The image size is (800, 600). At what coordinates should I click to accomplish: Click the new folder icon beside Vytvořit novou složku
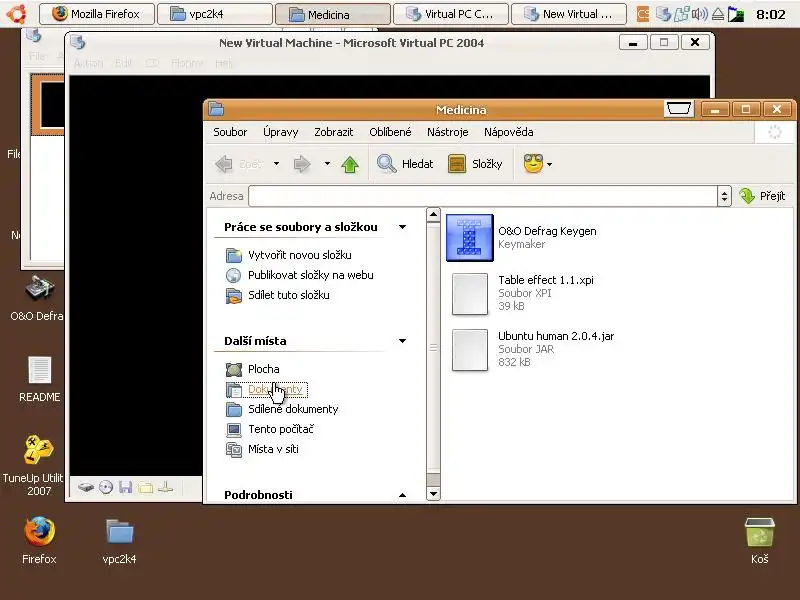coord(234,255)
